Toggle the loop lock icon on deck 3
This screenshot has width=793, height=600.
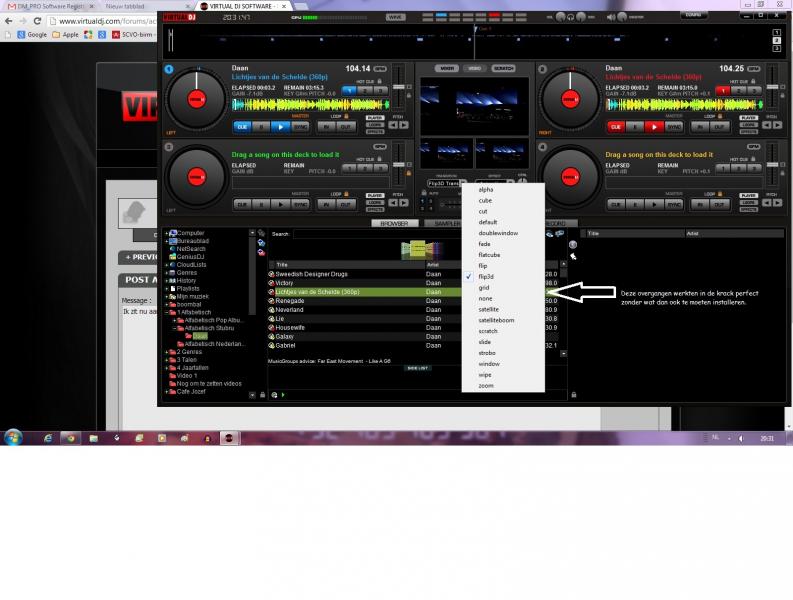pyautogui.click(x=346, y=194)
